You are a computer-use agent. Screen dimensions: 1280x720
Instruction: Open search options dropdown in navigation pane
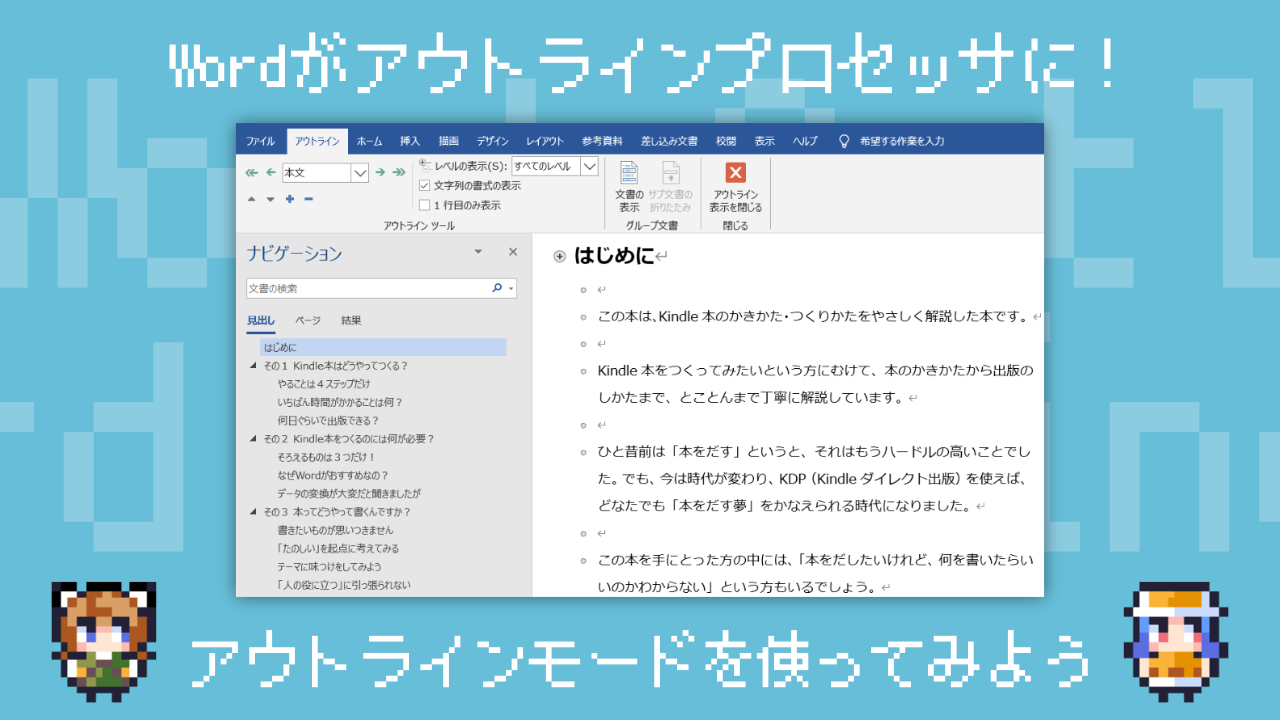click(511, 288)
